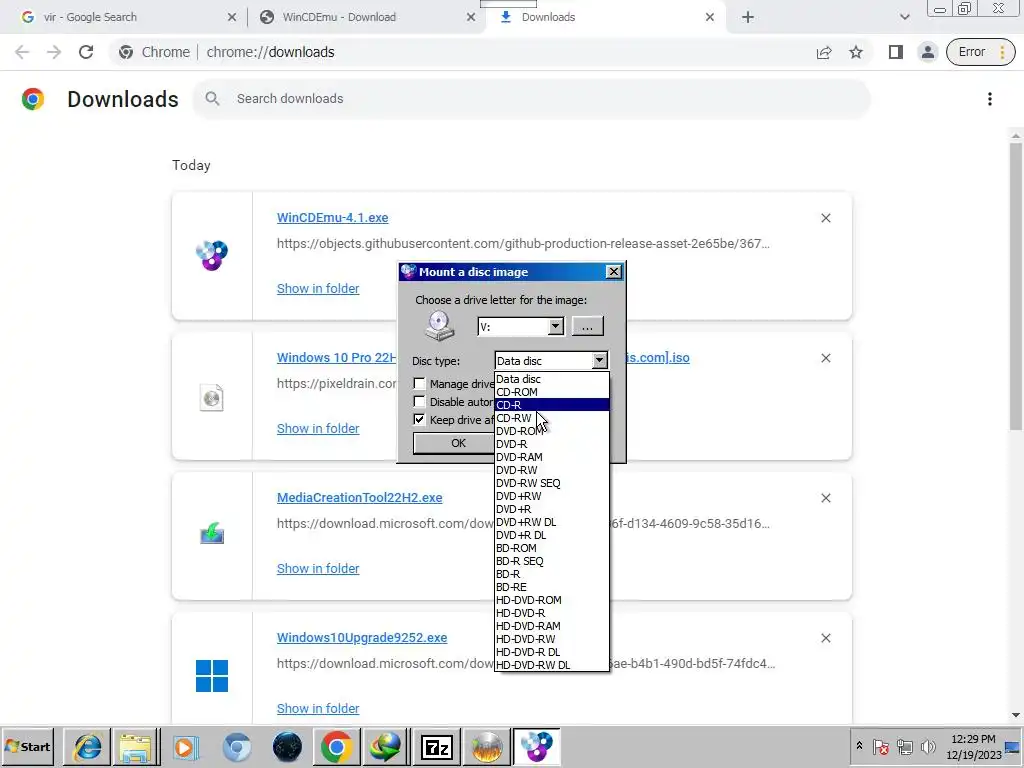Viewport: 1024px width, 768px height.
Task: Uncheck the Keep drive after restart checkbox
Action: [420, 420]
